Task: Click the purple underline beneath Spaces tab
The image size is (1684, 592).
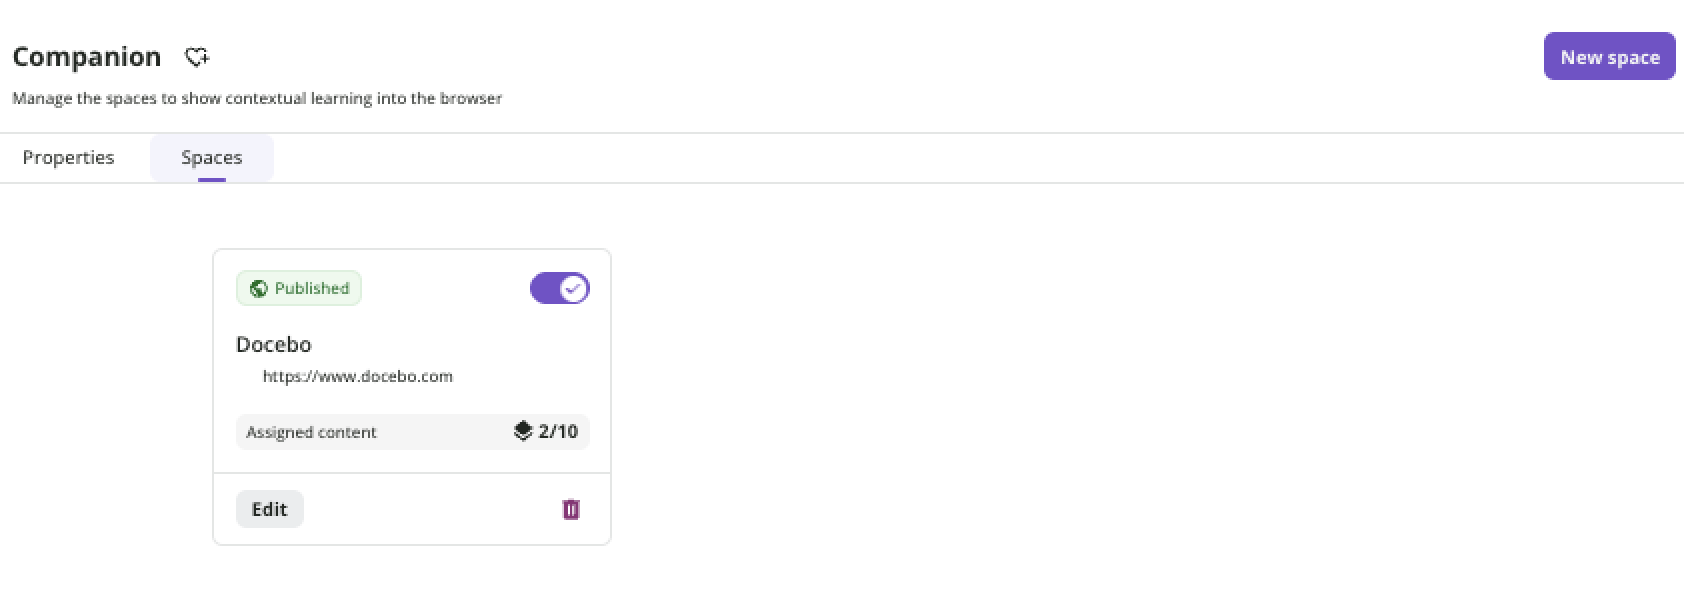Action: (212, 180)
